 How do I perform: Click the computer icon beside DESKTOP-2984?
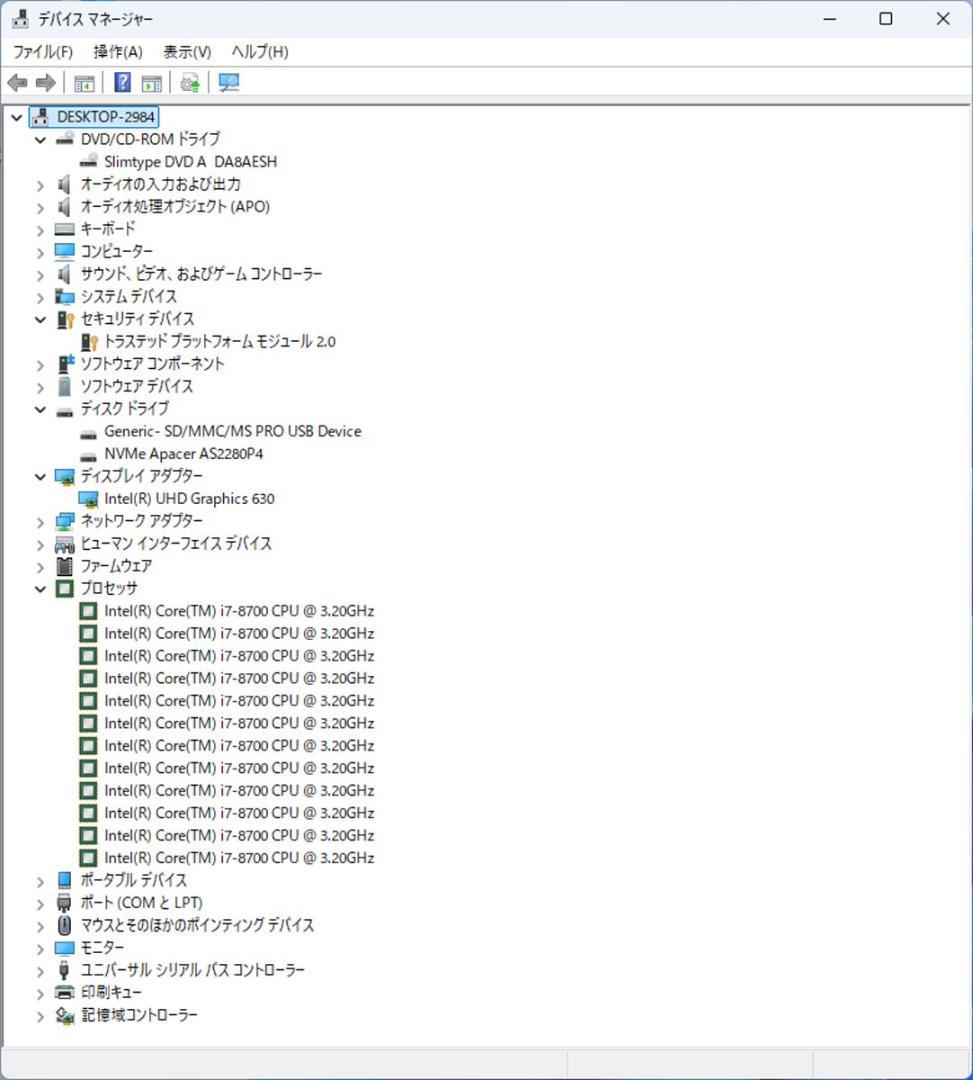[38, 116]
